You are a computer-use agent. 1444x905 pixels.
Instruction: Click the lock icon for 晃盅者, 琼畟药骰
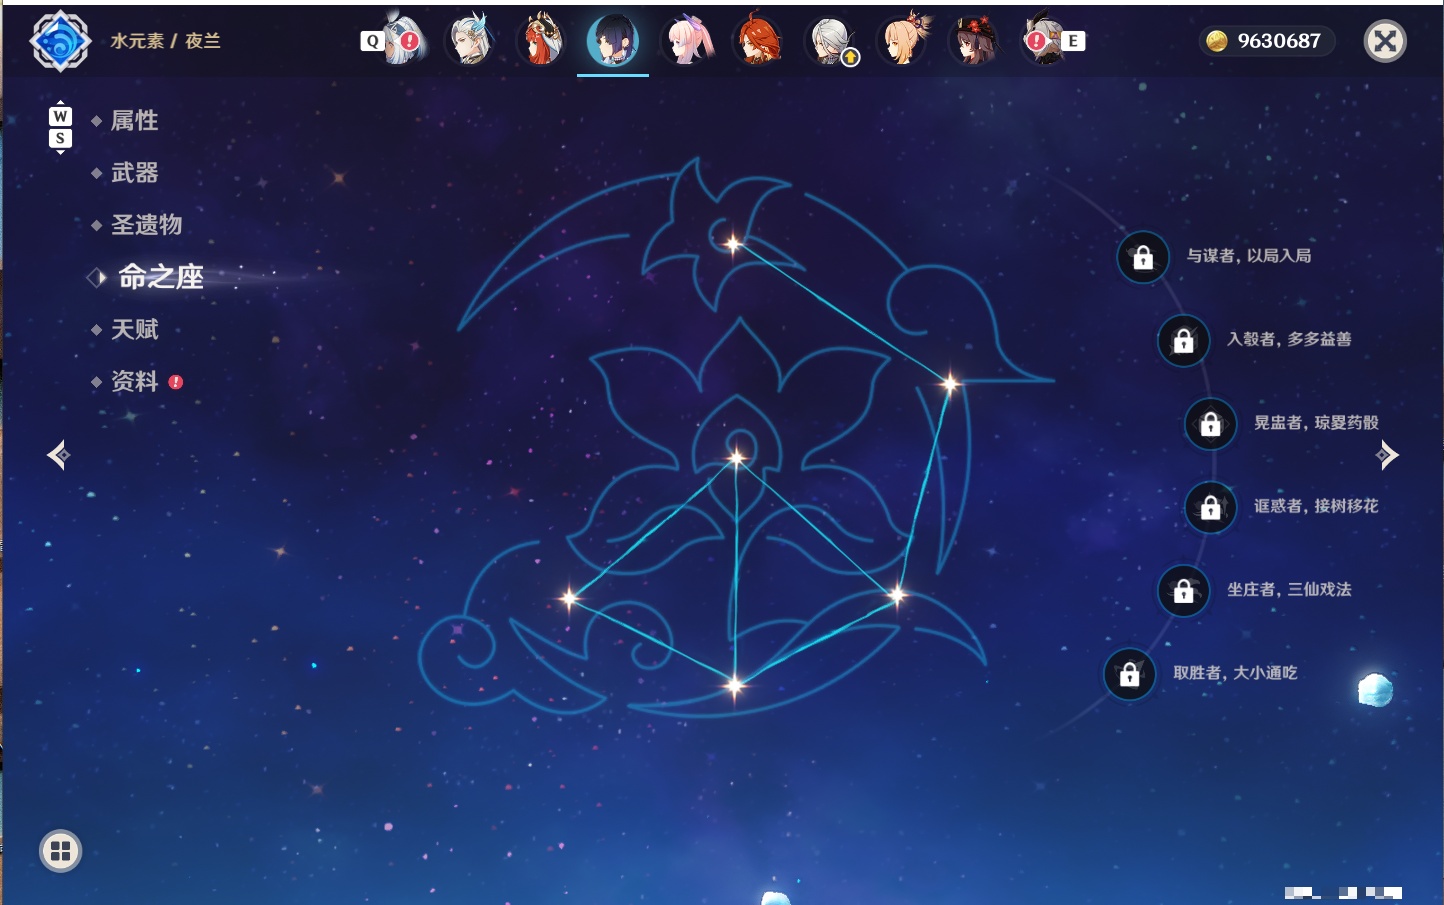[x=1211, y=423]
